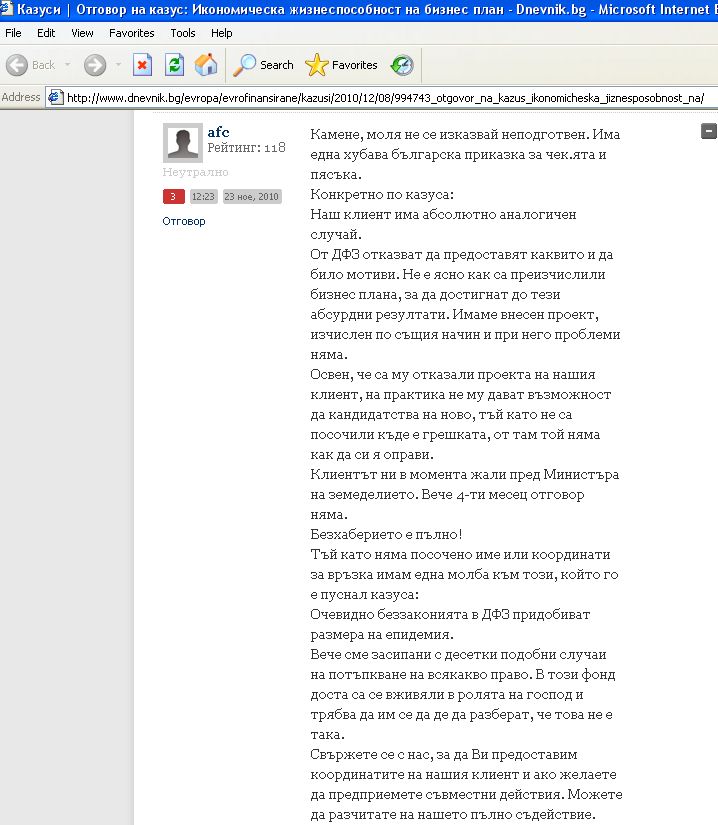Click the Back navigation arrow icon

pyautogui.click(x=17, y=65)
